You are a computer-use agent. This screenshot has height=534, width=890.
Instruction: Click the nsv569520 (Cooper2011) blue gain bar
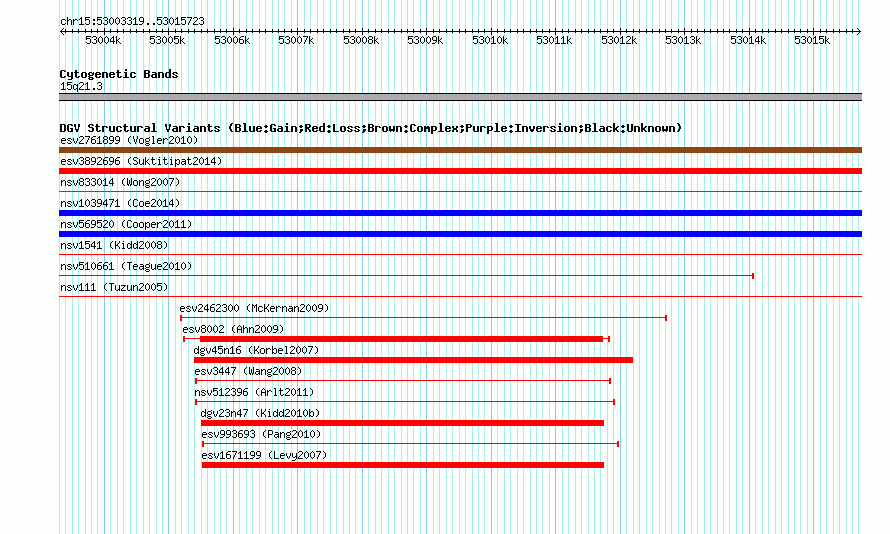point(460,234)
